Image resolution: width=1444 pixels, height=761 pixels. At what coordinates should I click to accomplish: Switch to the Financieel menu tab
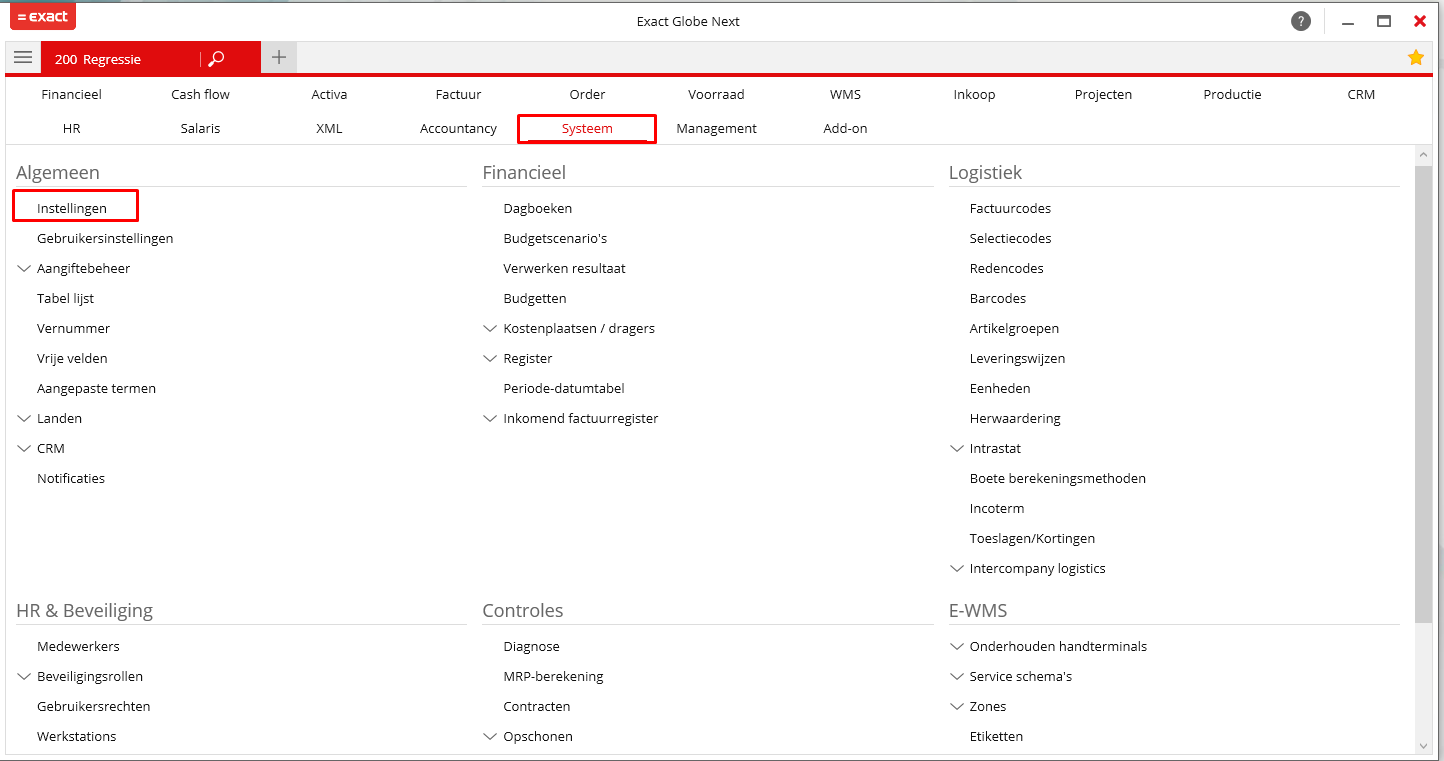[x=71, y=95]
